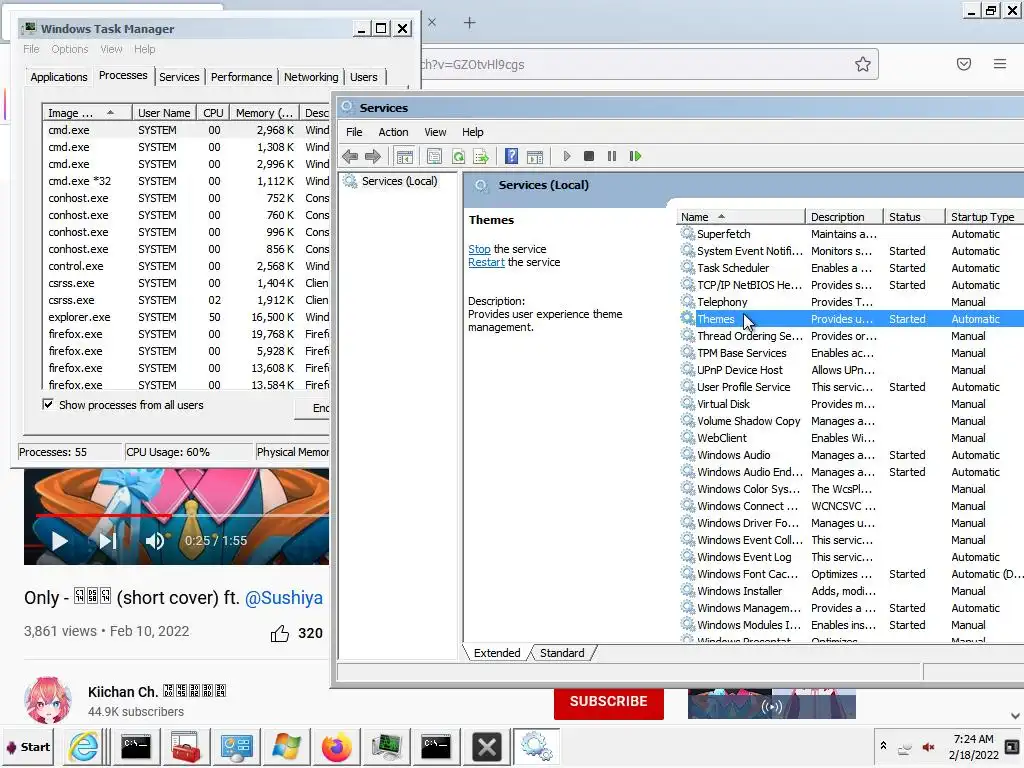Image resolution: width=1024 pixels, height=768 pixels.
Task: Mute the YouTube video volume
Action: [x=155, y=541]
